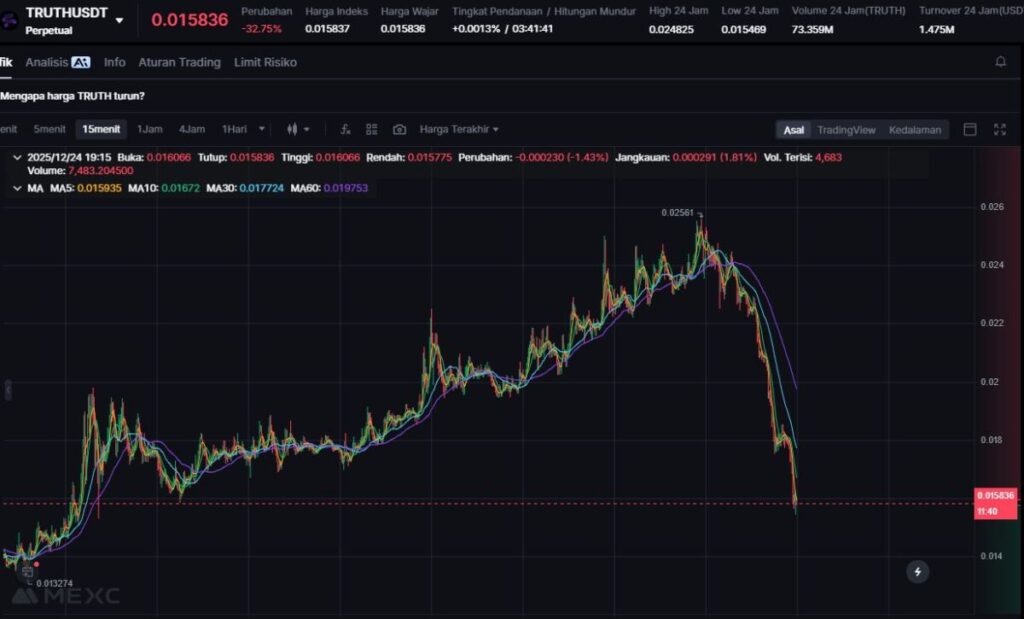Select the Asal chart mode
Image resolution: width=1024 pixels, height=619 pixels.
(x=793, y=130)
